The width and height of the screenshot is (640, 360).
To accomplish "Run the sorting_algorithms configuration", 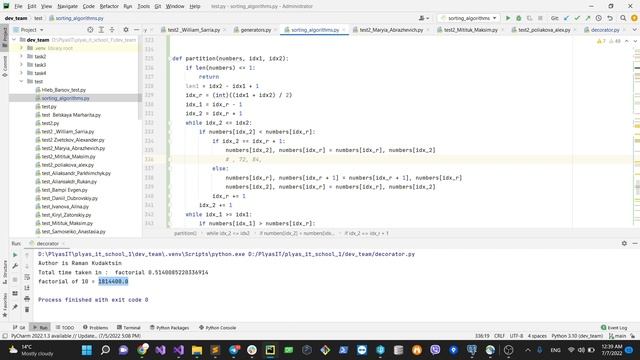I will coord(508,18).
